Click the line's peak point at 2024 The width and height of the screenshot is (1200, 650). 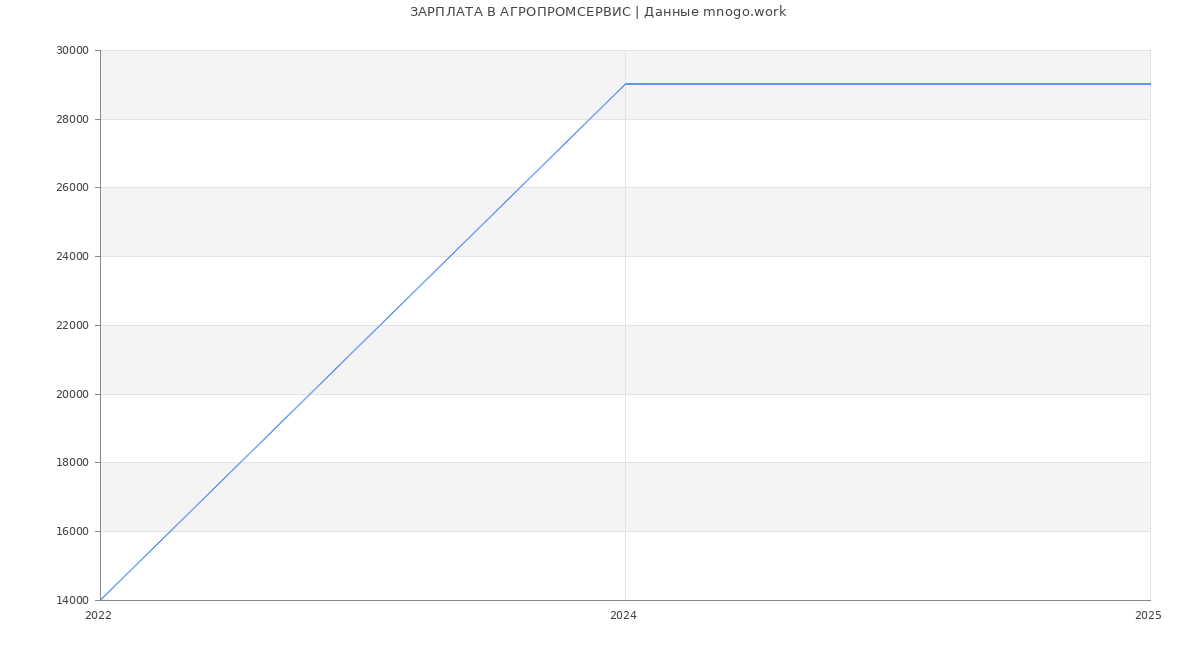(x=625, y=84)
